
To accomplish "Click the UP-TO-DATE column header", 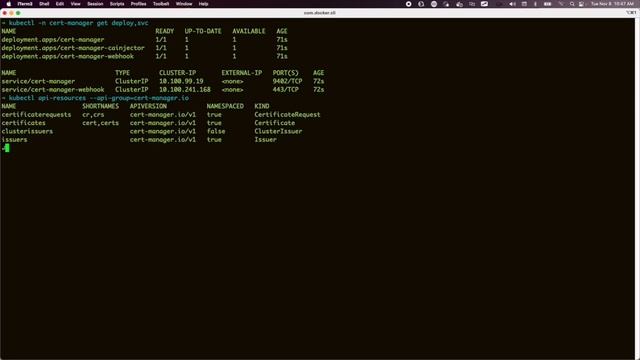I will (x=203, y=31).
